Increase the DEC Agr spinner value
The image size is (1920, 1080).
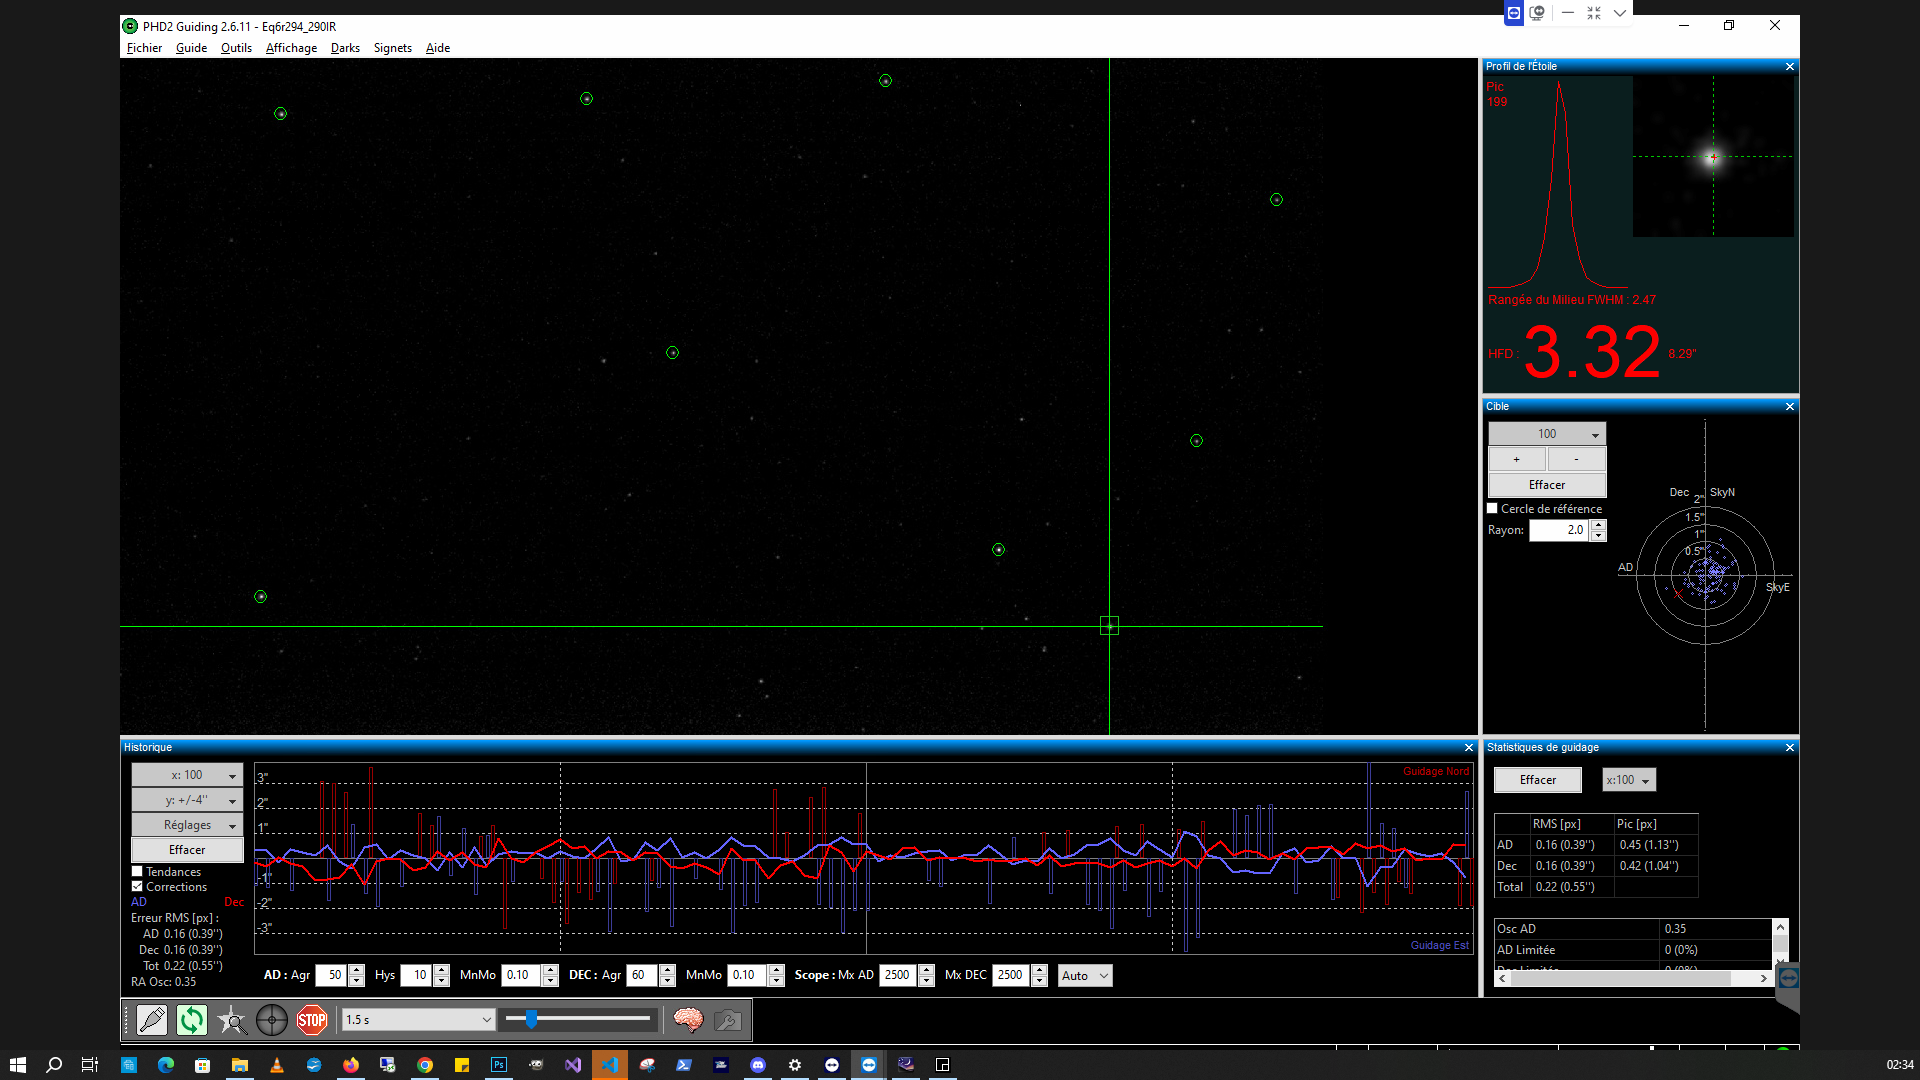coord(667,970)
